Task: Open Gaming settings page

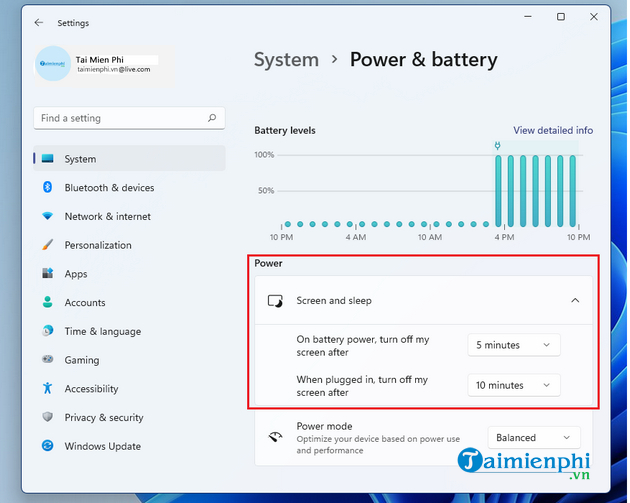Action: 129,360
